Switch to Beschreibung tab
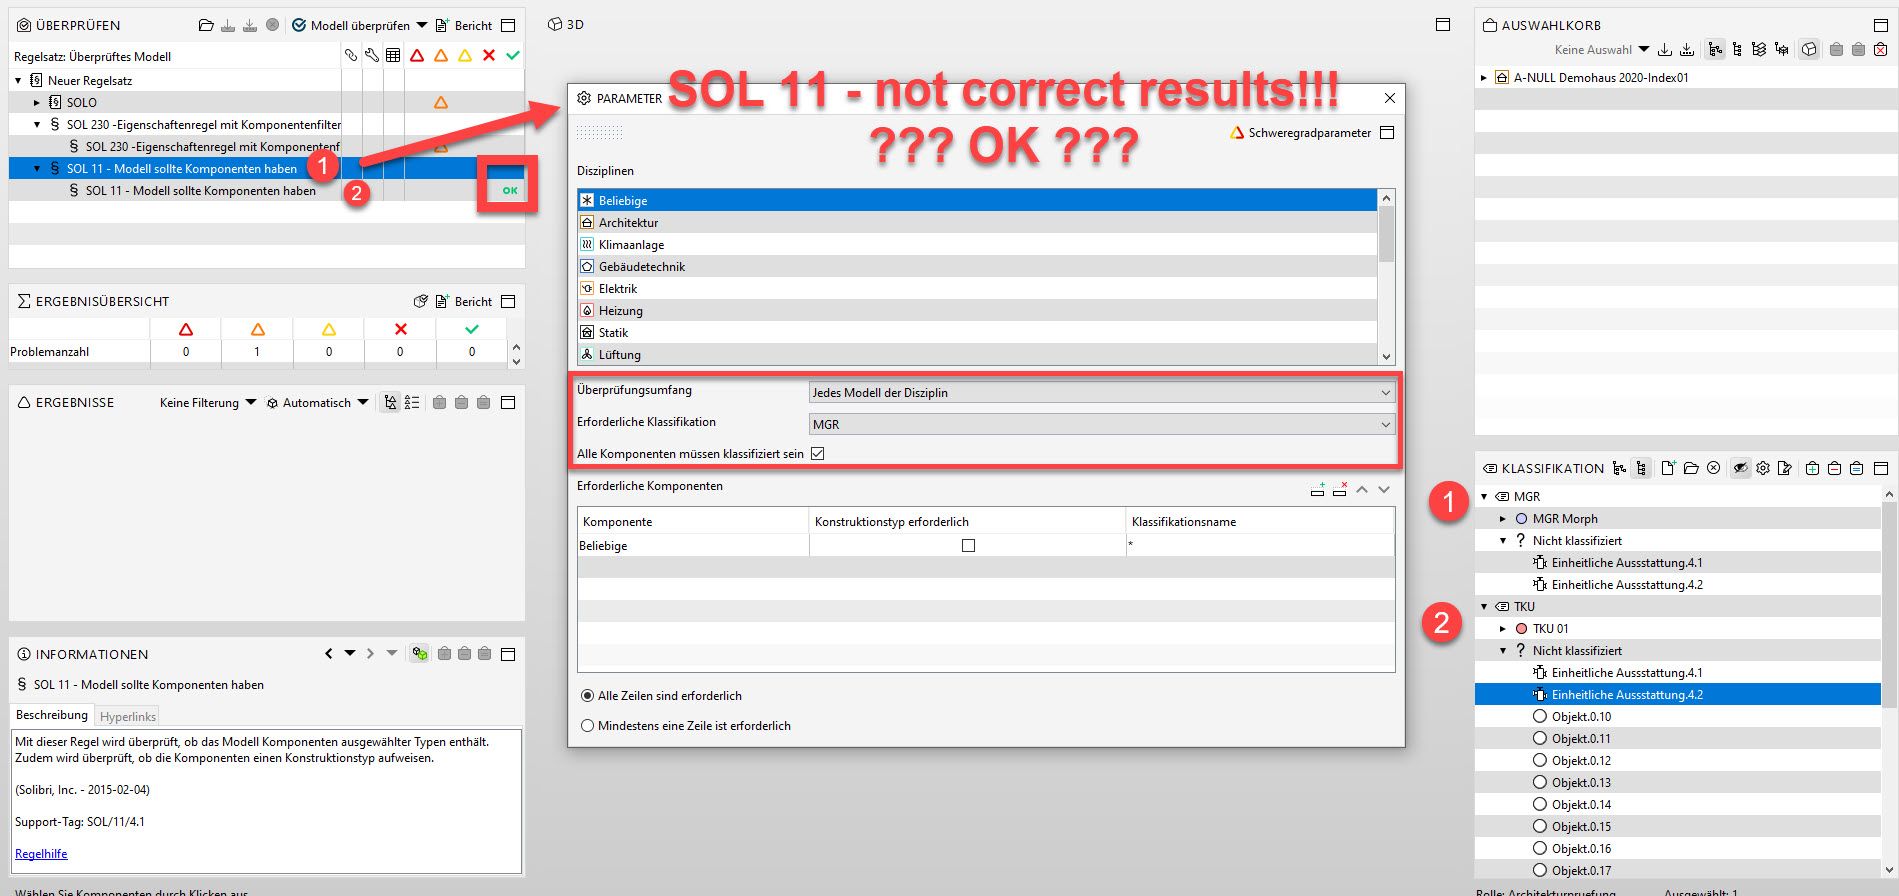 (52, 715)
